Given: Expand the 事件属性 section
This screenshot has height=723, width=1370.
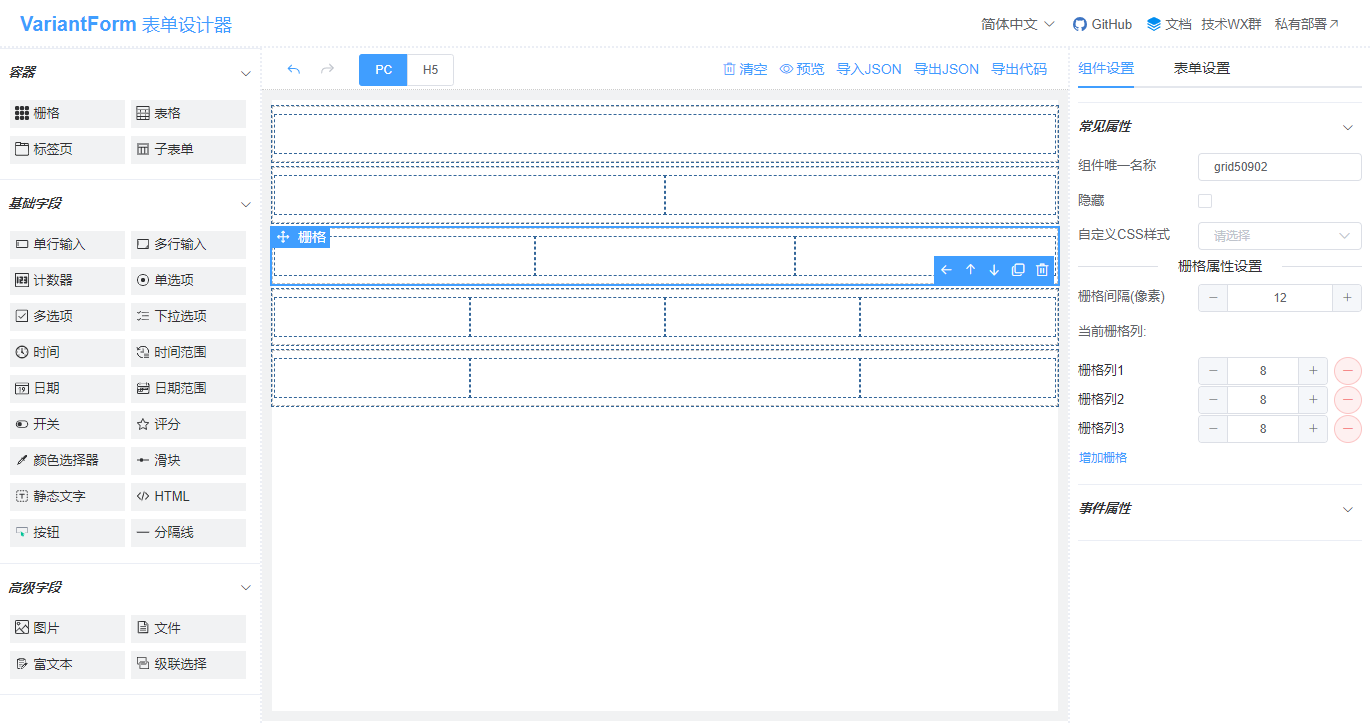Looking at the screenshot, I should [x=1347, y=509].
